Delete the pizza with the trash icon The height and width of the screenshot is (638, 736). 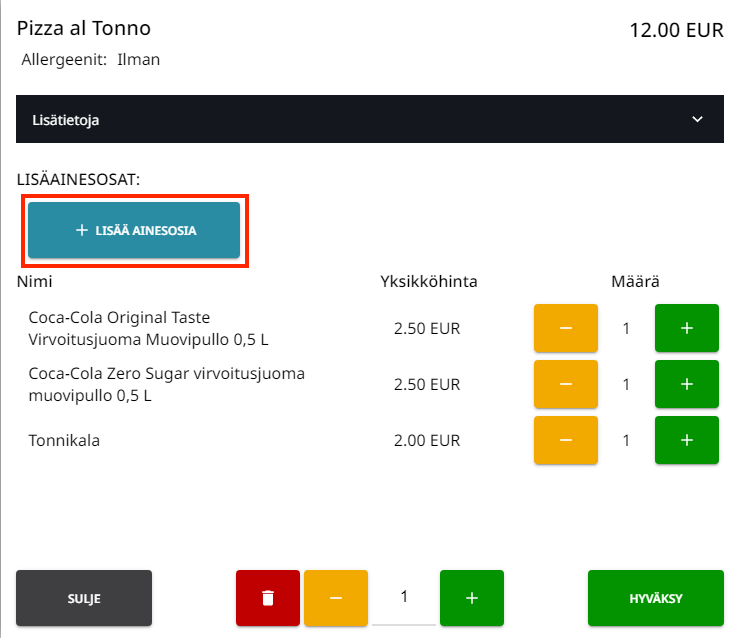tap(267, 598)
